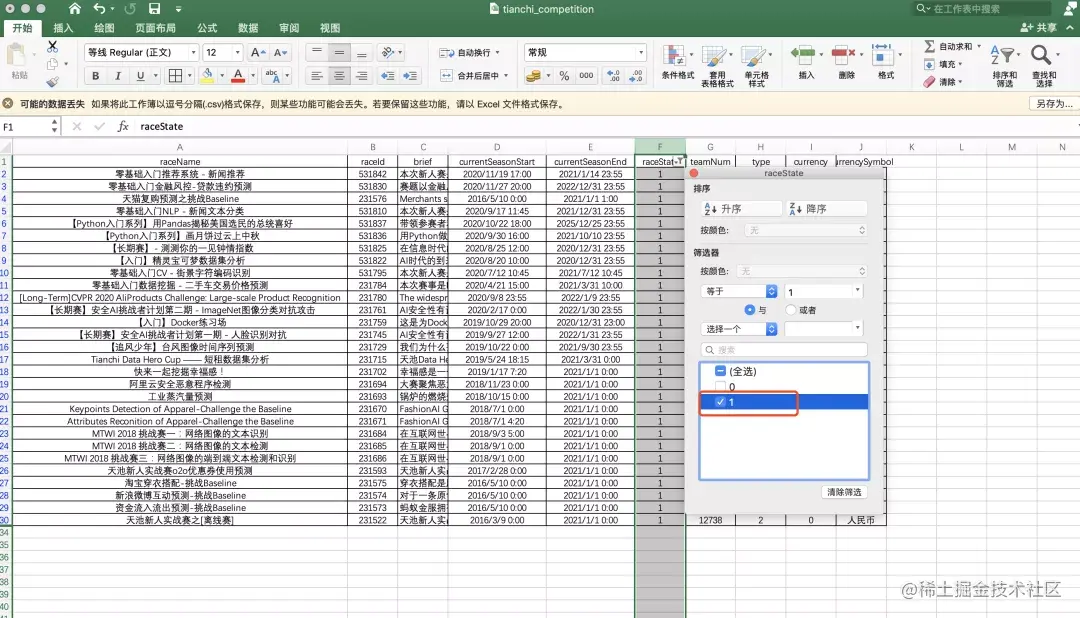Apply percent style
Viewport: 1080px width, 618px height.
564,76
